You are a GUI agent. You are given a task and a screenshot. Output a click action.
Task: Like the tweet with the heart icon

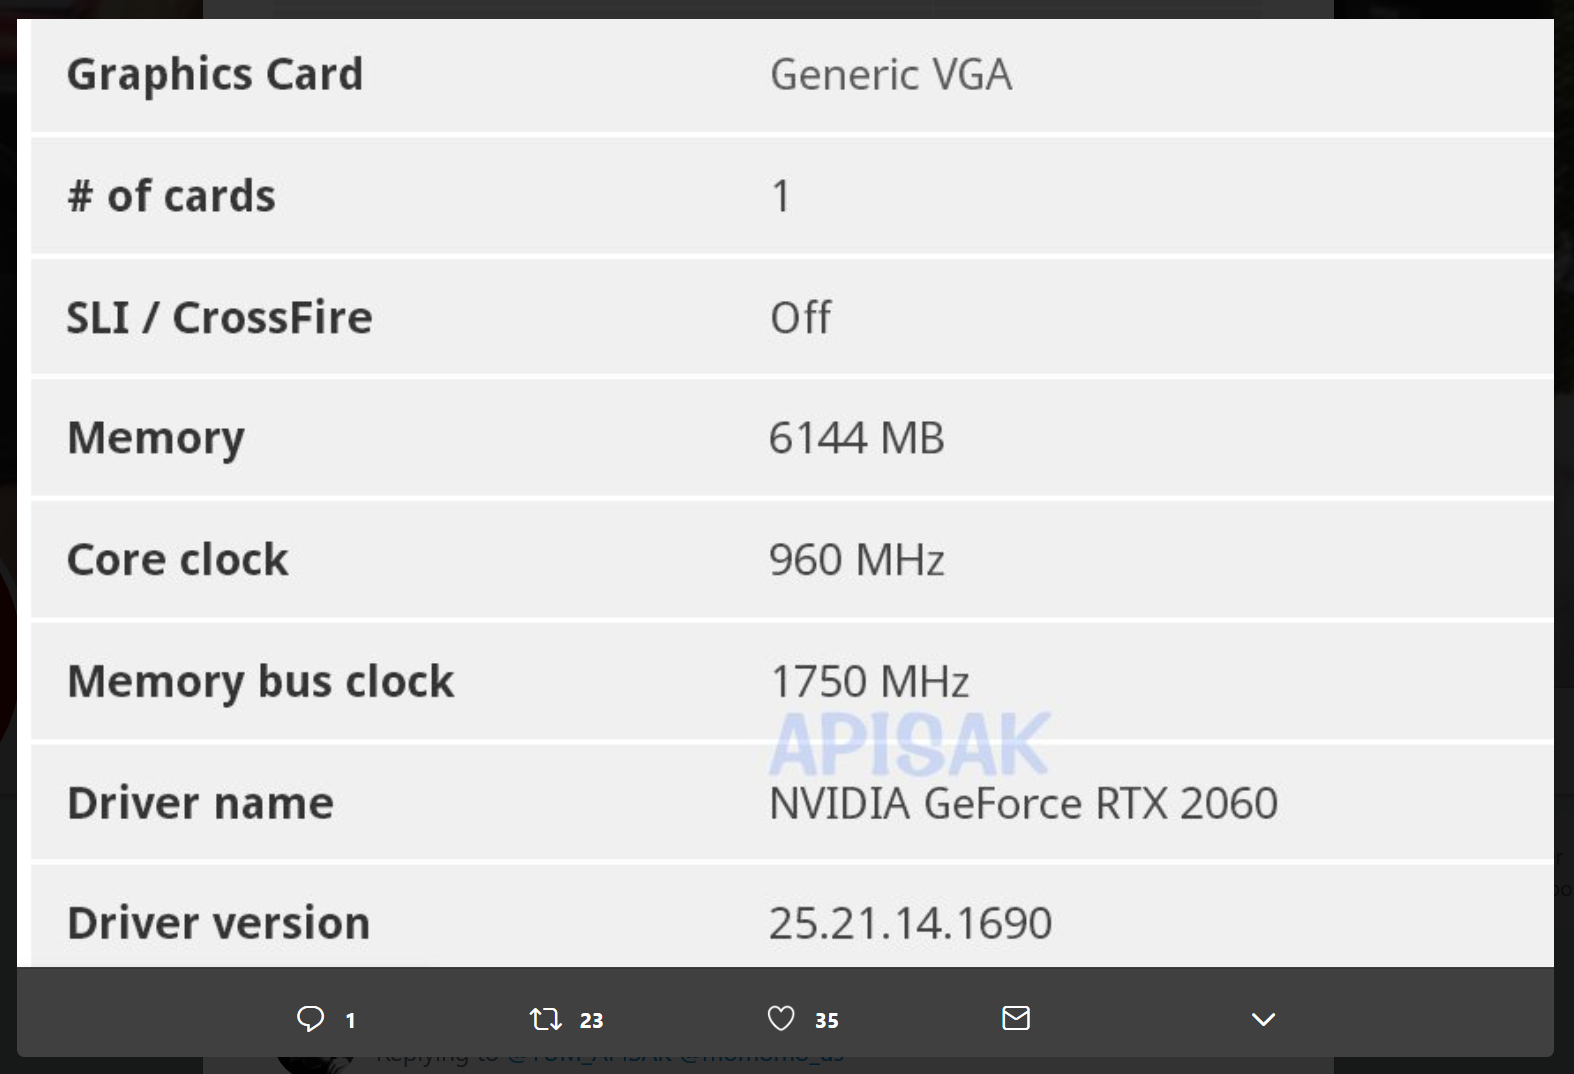pyautogui.click(x=781, y=1019)
